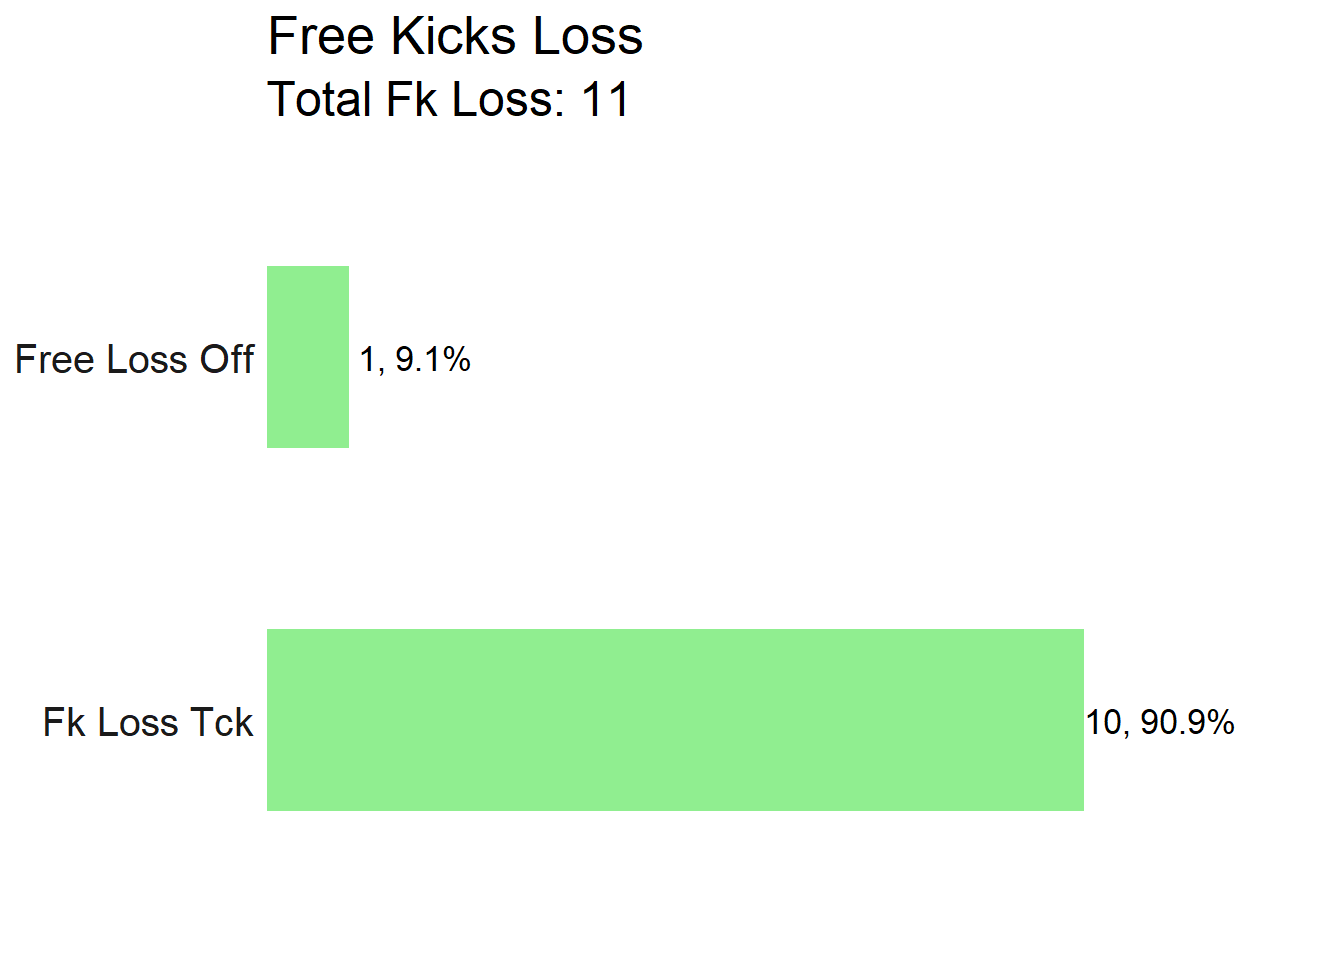Select the "Fk Loss Tck" axis label
Viewport: 1344px width, 960px height.
[148, 722]
